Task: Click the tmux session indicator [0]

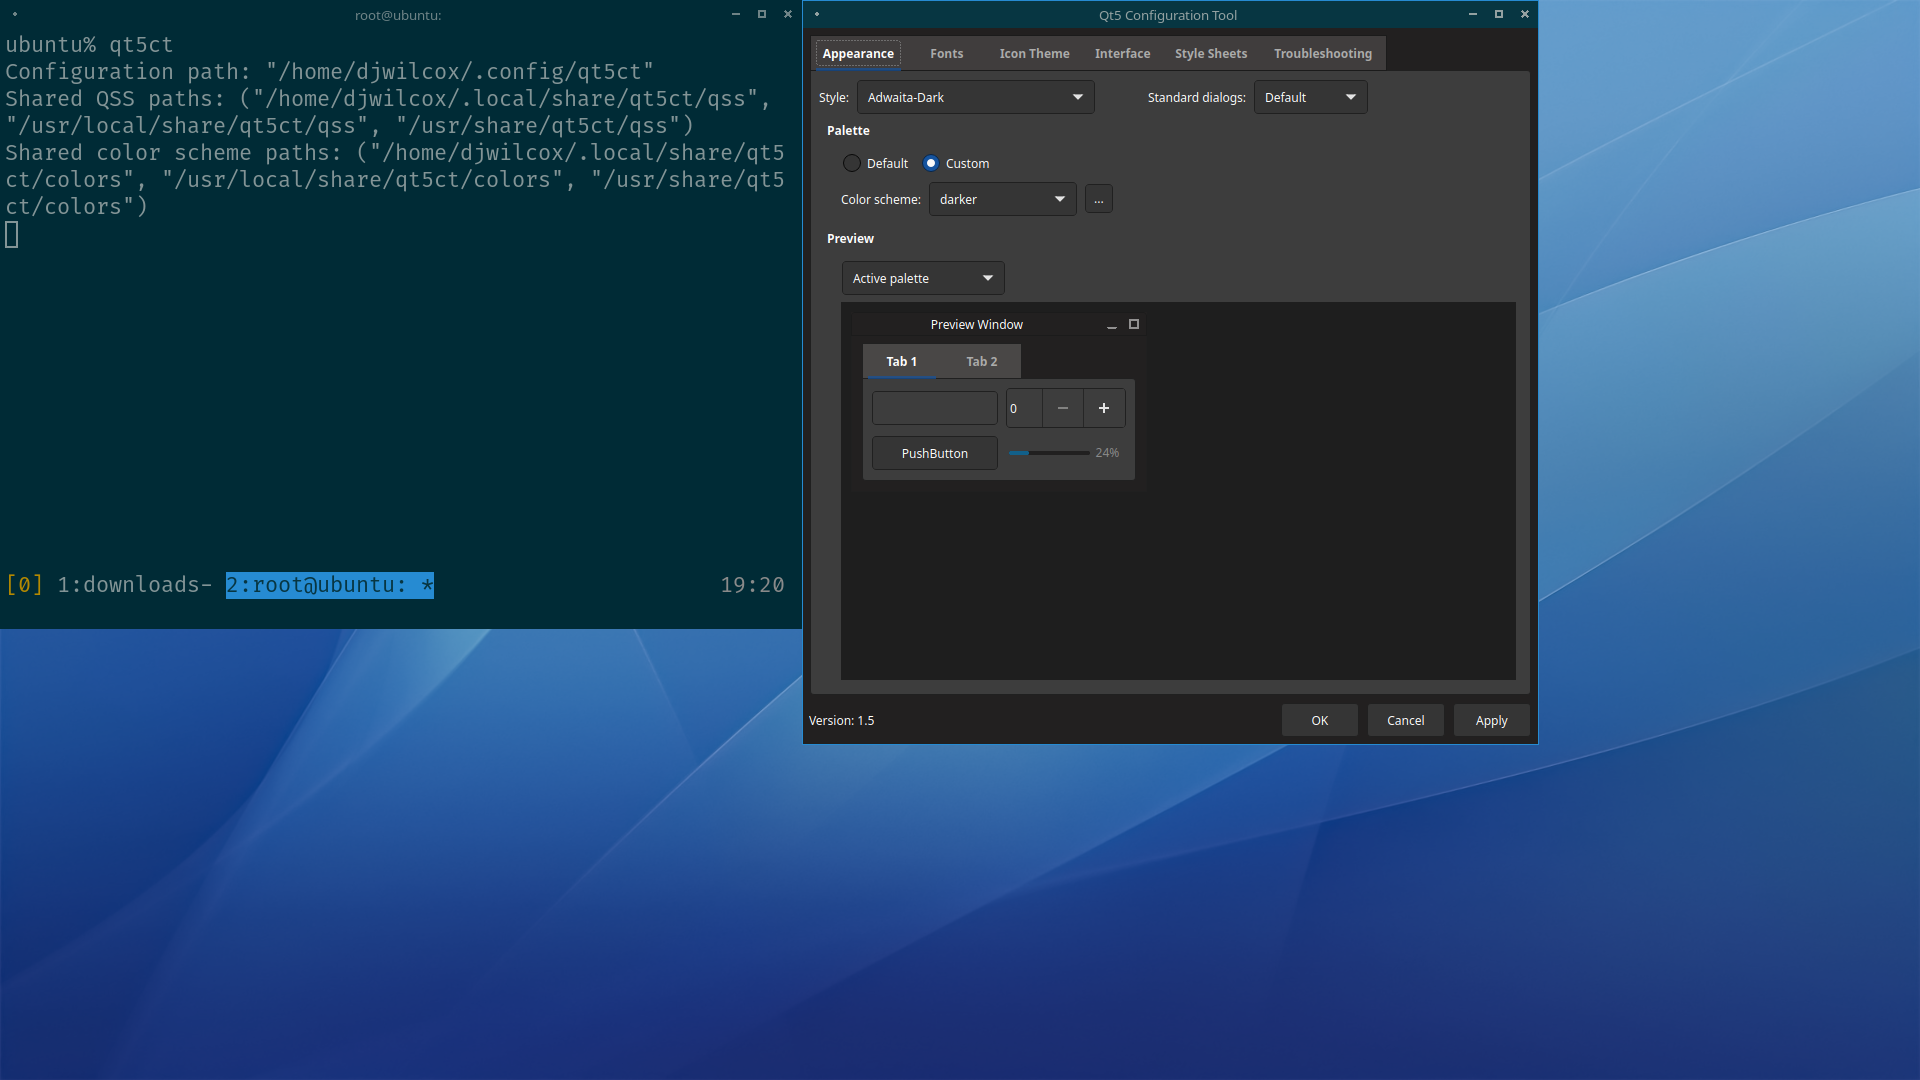Action: coord(24,585)
